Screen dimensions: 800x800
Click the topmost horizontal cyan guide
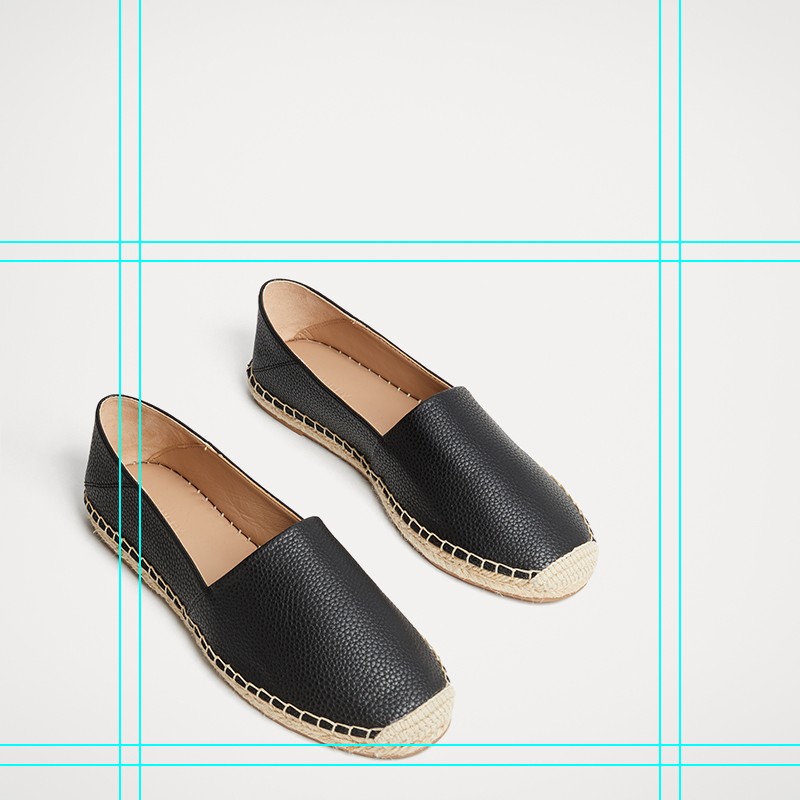400,242
